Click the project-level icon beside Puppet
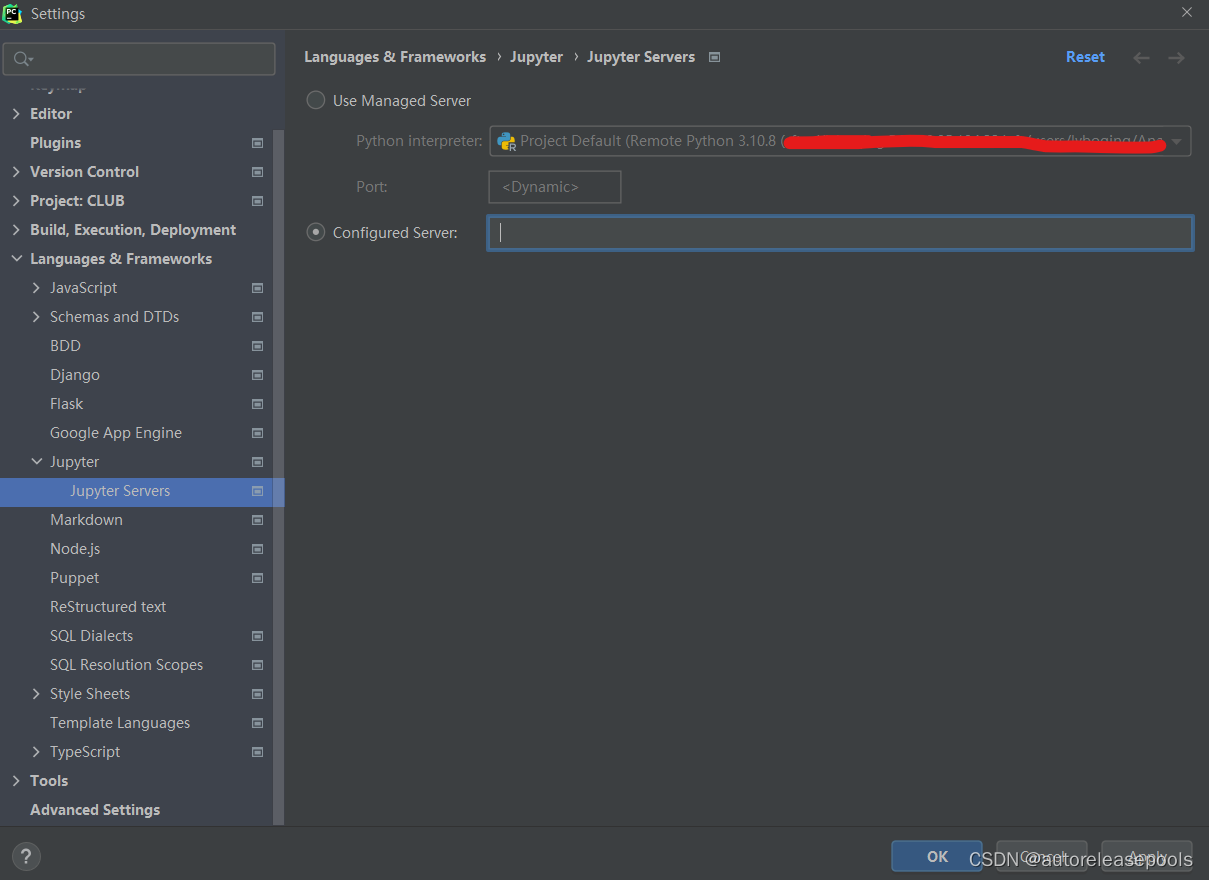1209x880 pixels. coord(257,578)
